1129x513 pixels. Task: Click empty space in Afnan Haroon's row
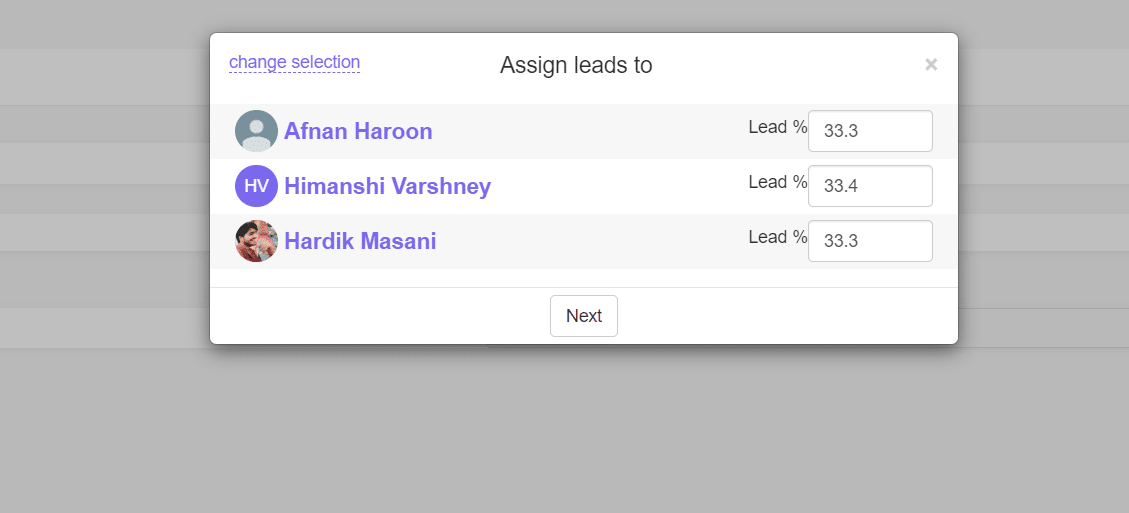click(590, 131)
